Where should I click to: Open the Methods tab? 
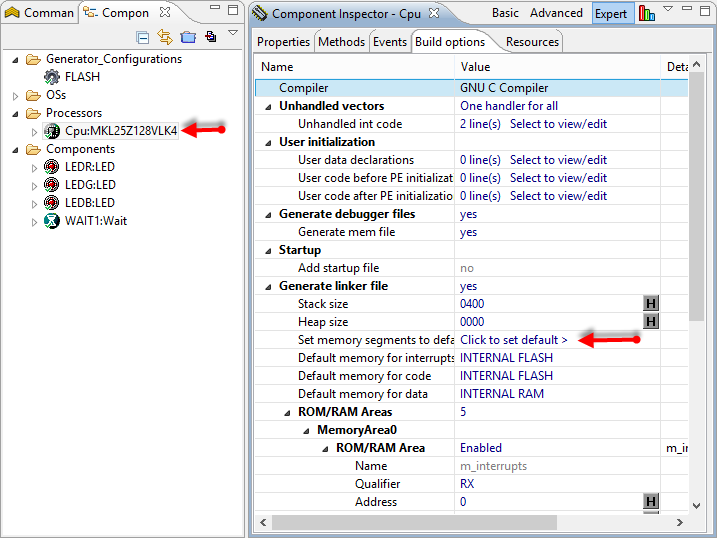click(x=341, y=42)
